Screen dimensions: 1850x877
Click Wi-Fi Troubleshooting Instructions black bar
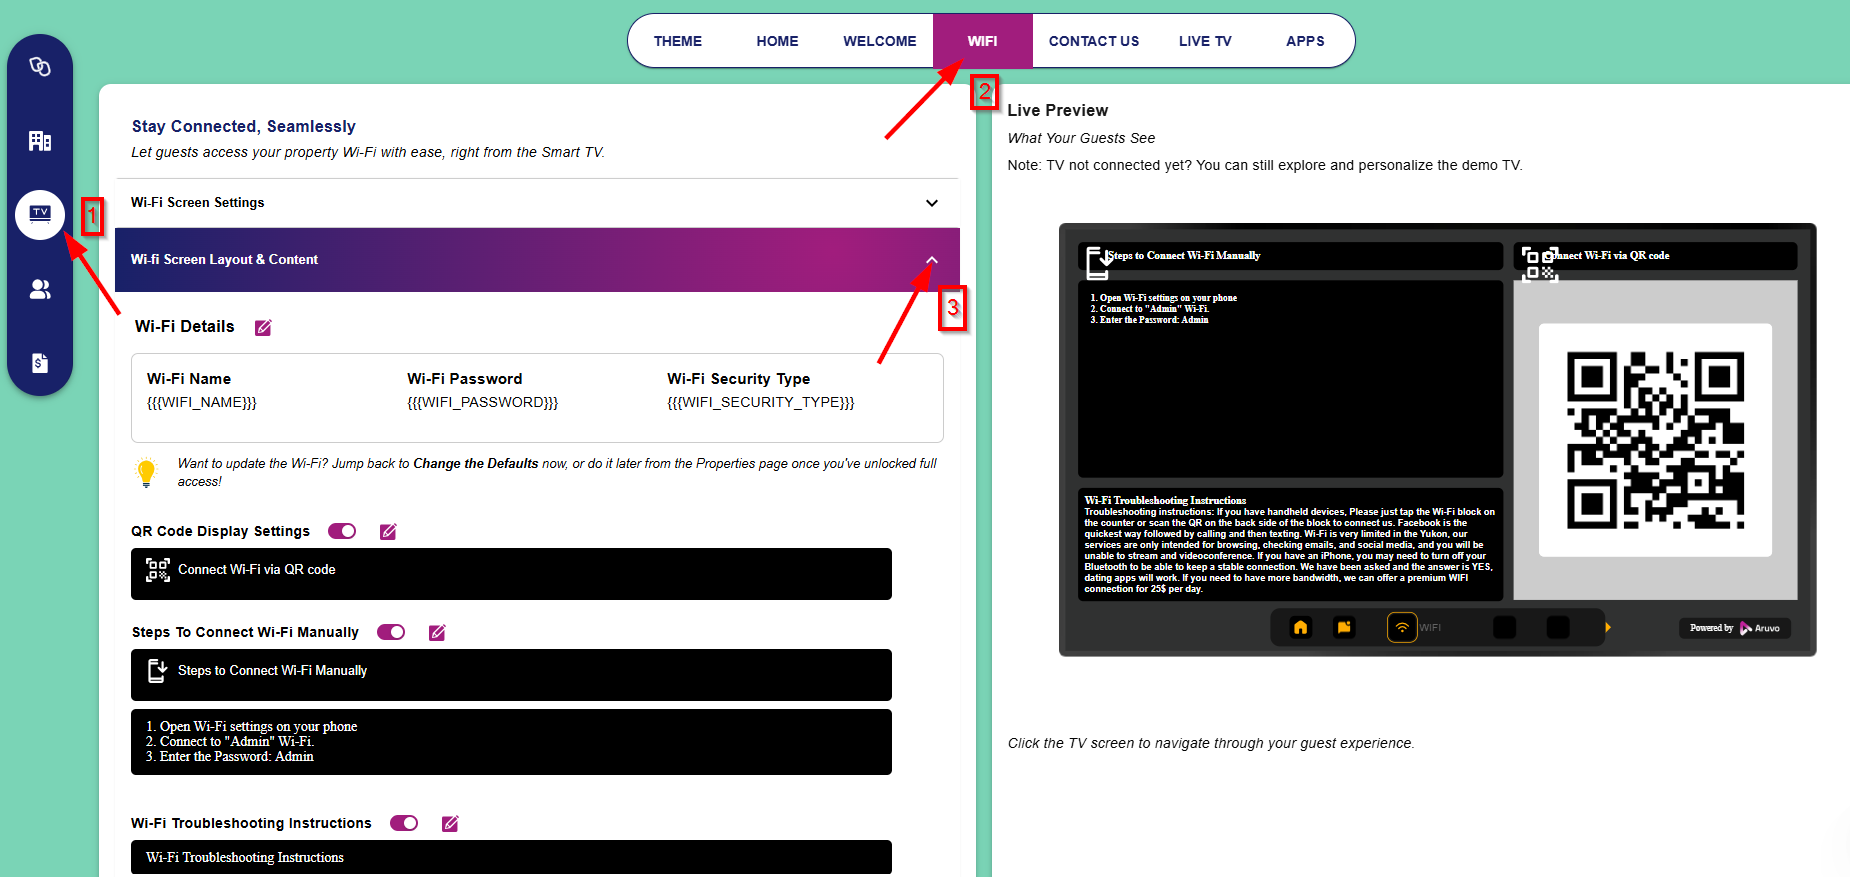point(511,858)
